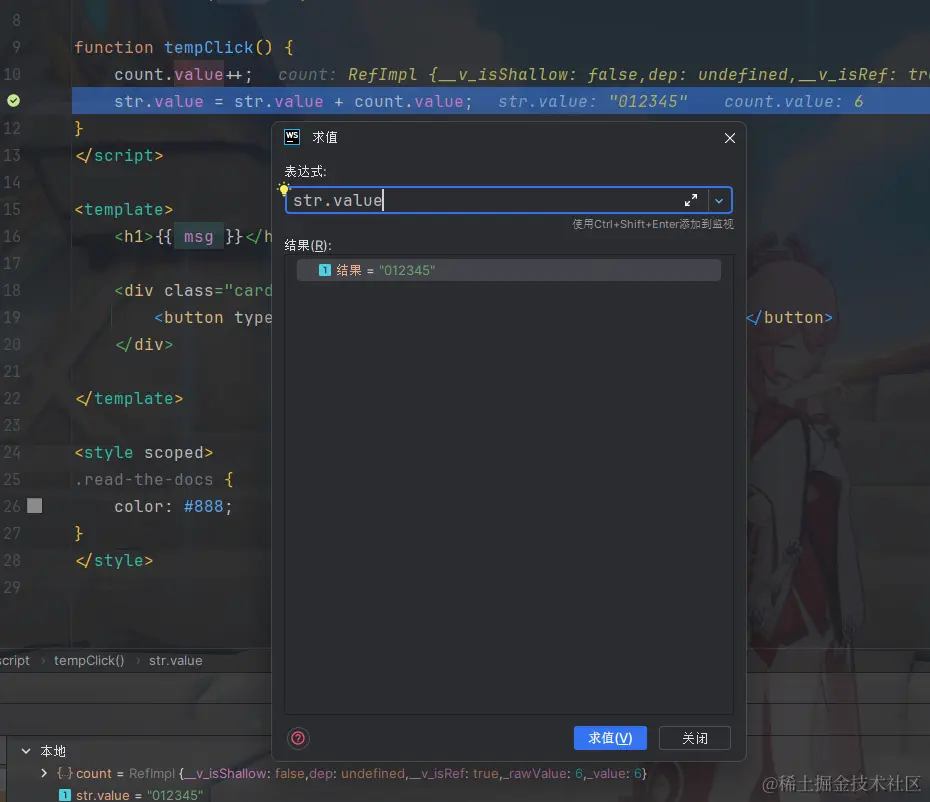Click the lightbulb intention icon

[x=284, y=189]
